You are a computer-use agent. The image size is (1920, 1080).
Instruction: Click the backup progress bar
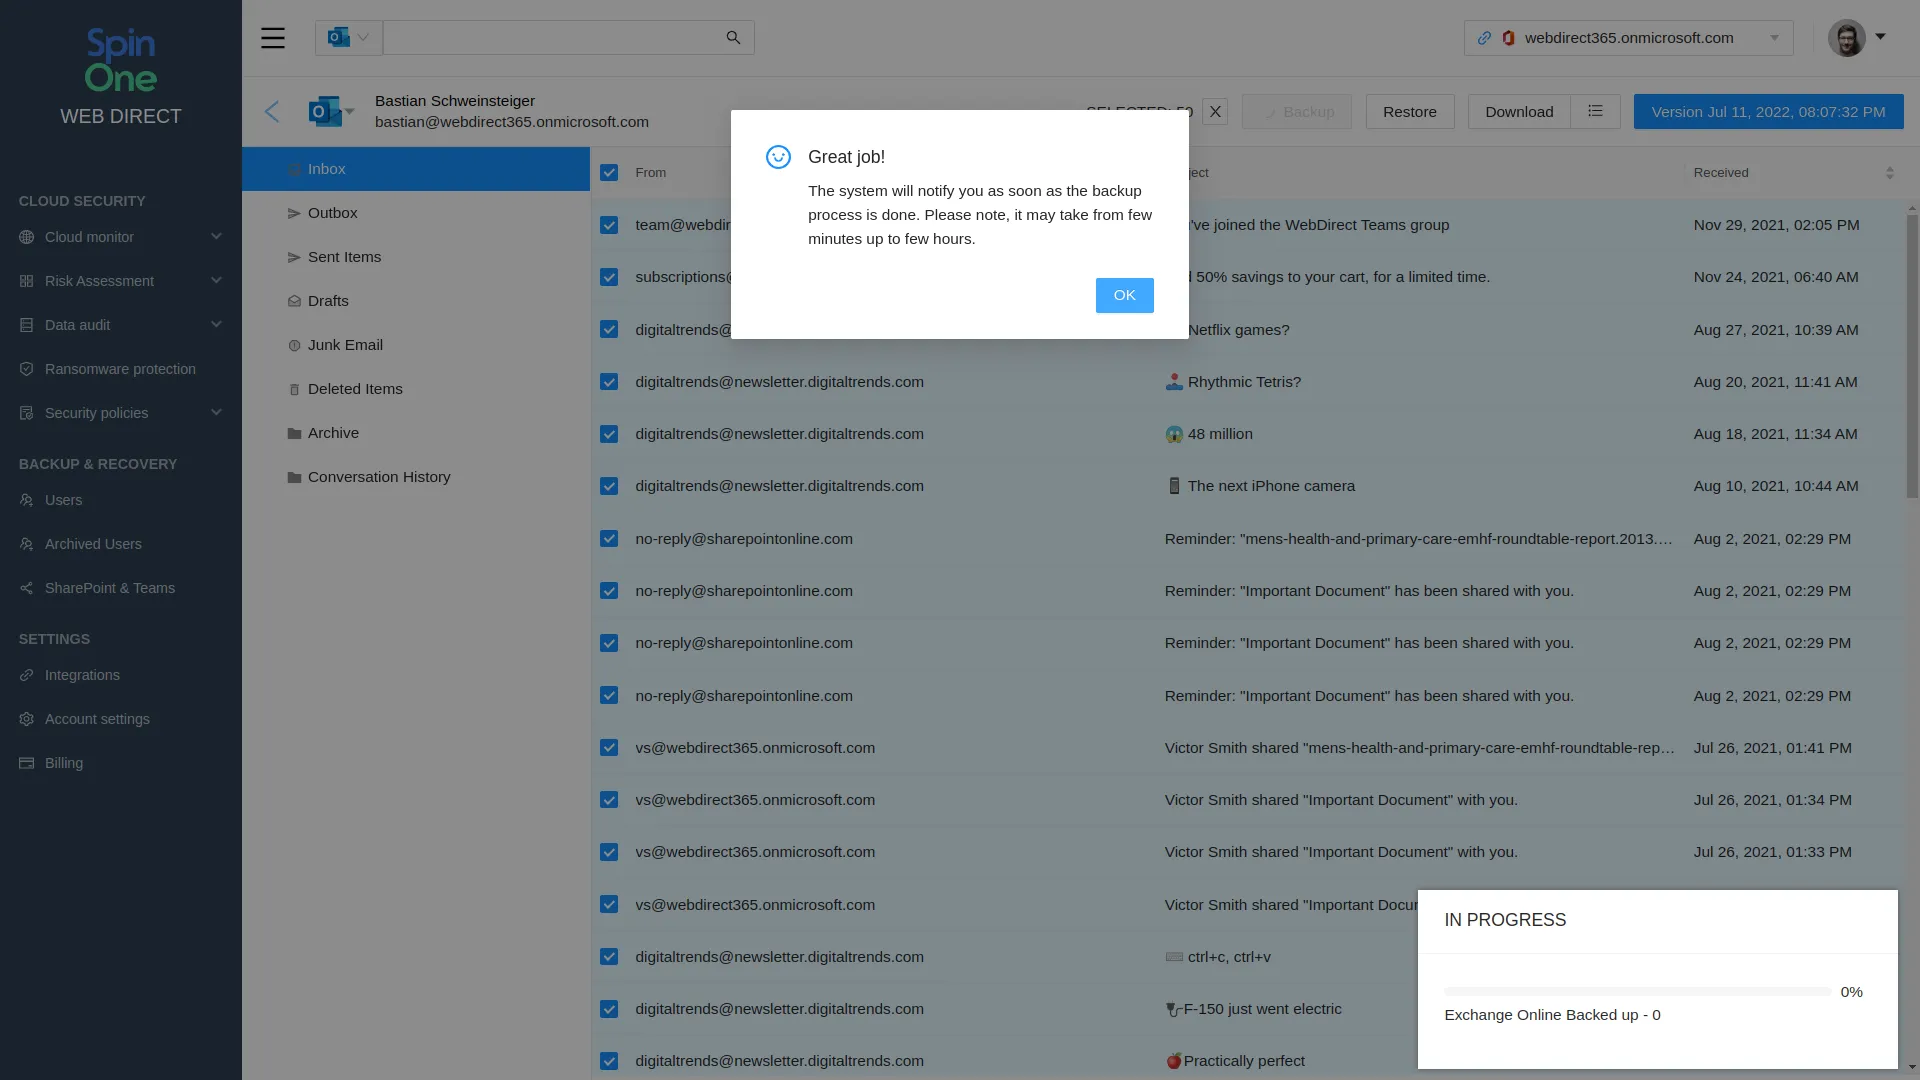(1637, 991)
